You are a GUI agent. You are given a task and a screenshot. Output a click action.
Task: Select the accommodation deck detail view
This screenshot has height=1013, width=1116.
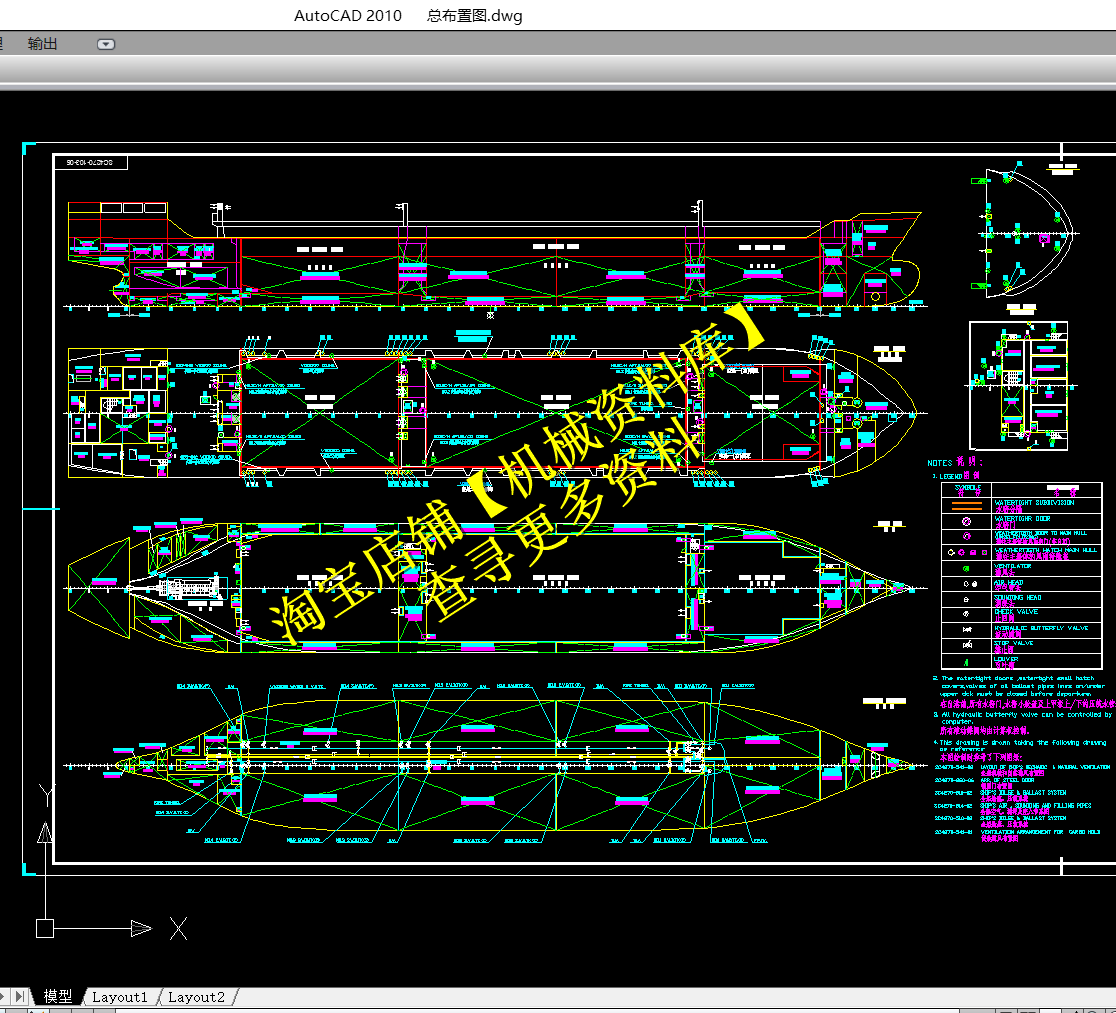[x=1019, y=385]
